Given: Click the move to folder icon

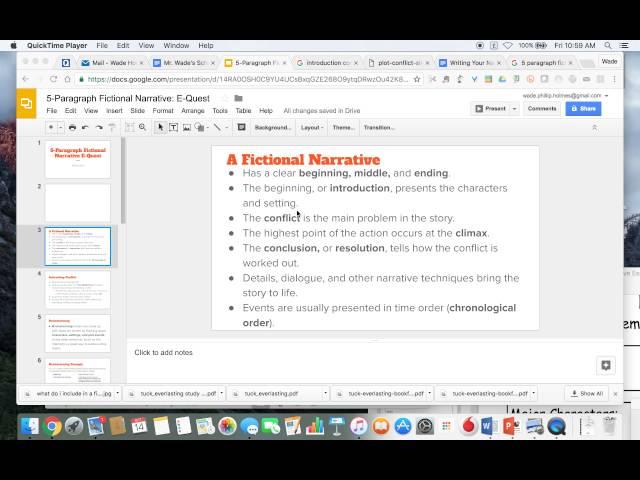Looking at the screenshot, I should point(239,98).
